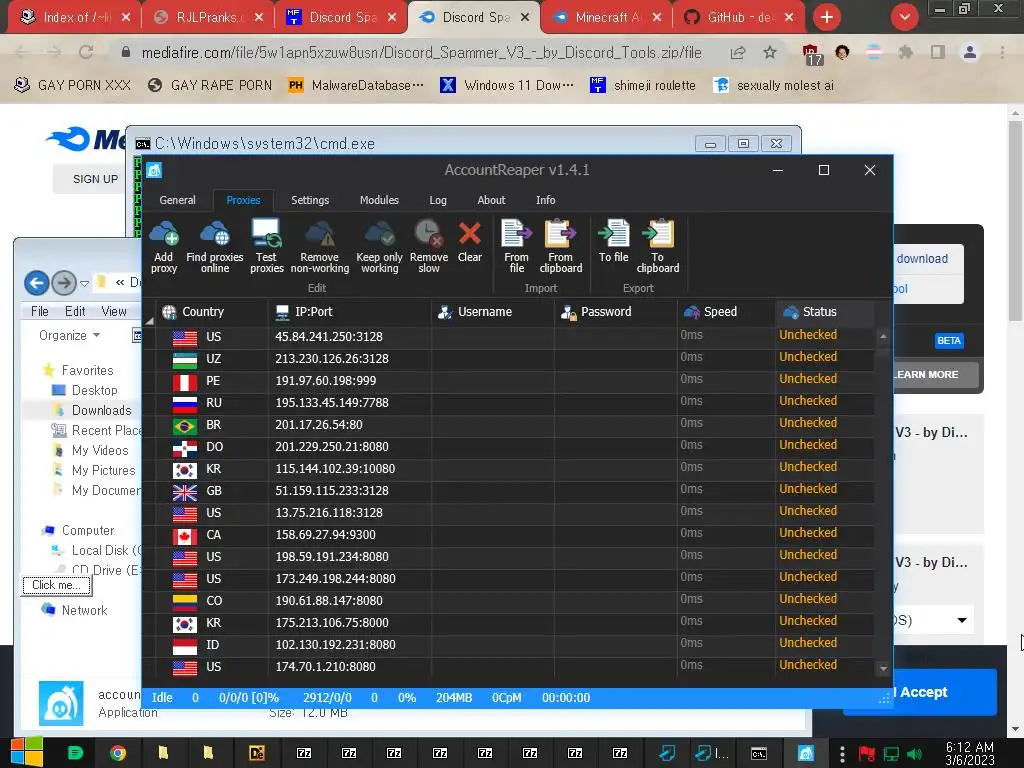This screenshot has width=1024, height=768.
Task: Choose Keep only working proxies
Action: tap(379, 246)
